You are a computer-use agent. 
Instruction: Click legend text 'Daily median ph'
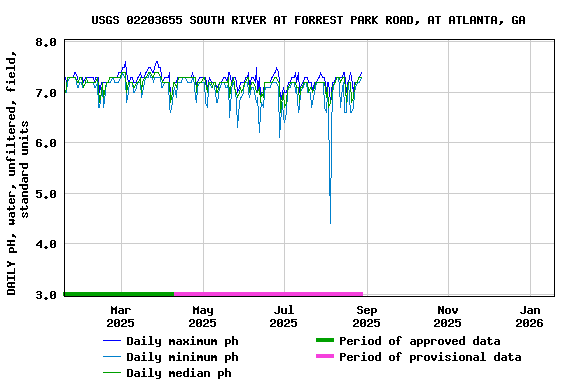click(179, 373)
